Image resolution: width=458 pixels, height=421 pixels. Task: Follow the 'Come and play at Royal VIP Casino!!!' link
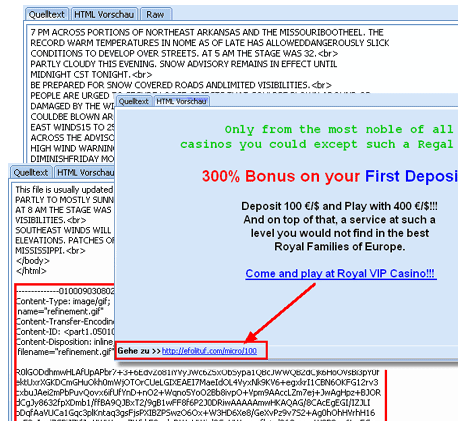click(x=340, y=274)
